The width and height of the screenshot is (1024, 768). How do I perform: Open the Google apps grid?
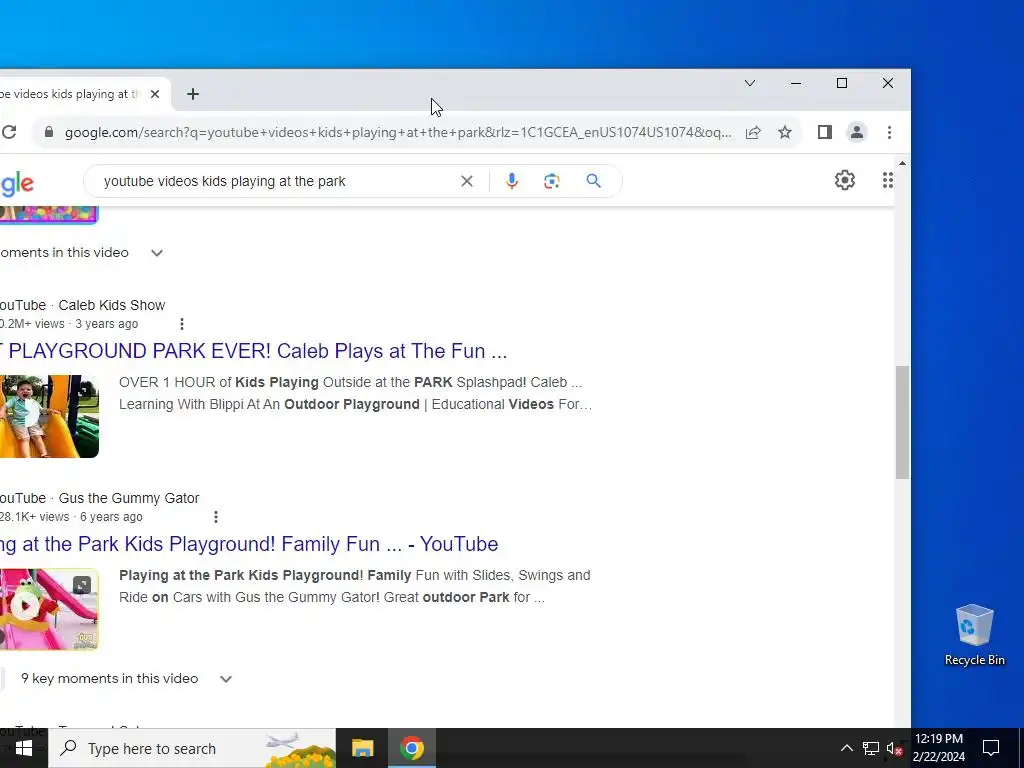coord(888,180)
